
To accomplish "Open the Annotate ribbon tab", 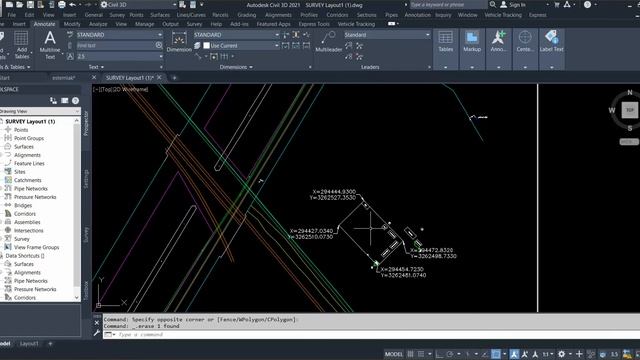I will click(x=44, y=24).
